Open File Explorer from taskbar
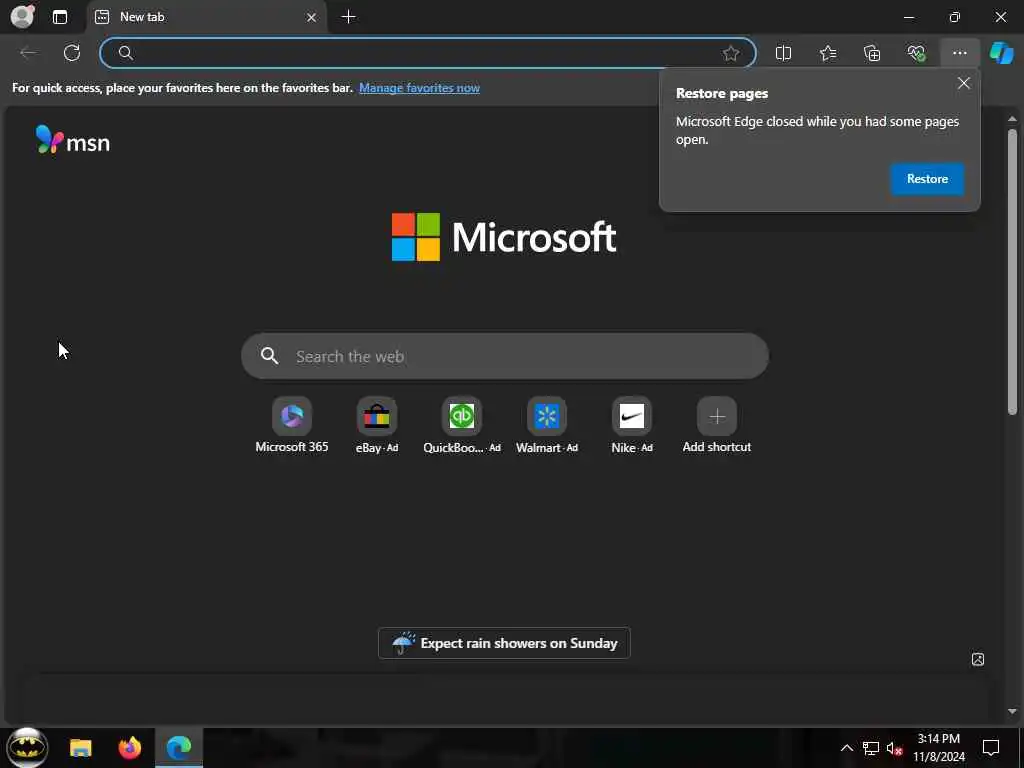 pos(80,748)
